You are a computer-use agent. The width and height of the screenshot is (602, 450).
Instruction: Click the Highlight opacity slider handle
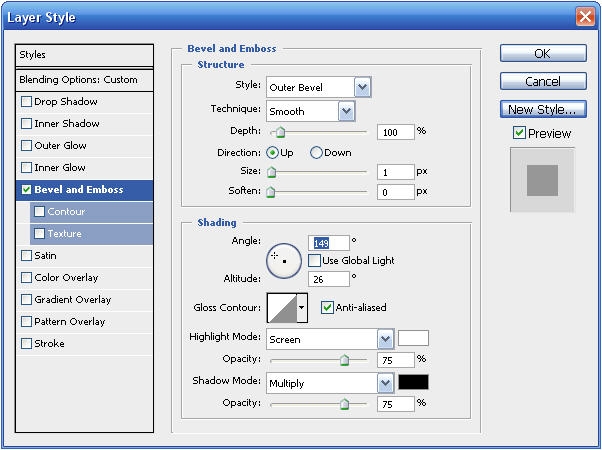pyautogui.click(x=344, y=360)
